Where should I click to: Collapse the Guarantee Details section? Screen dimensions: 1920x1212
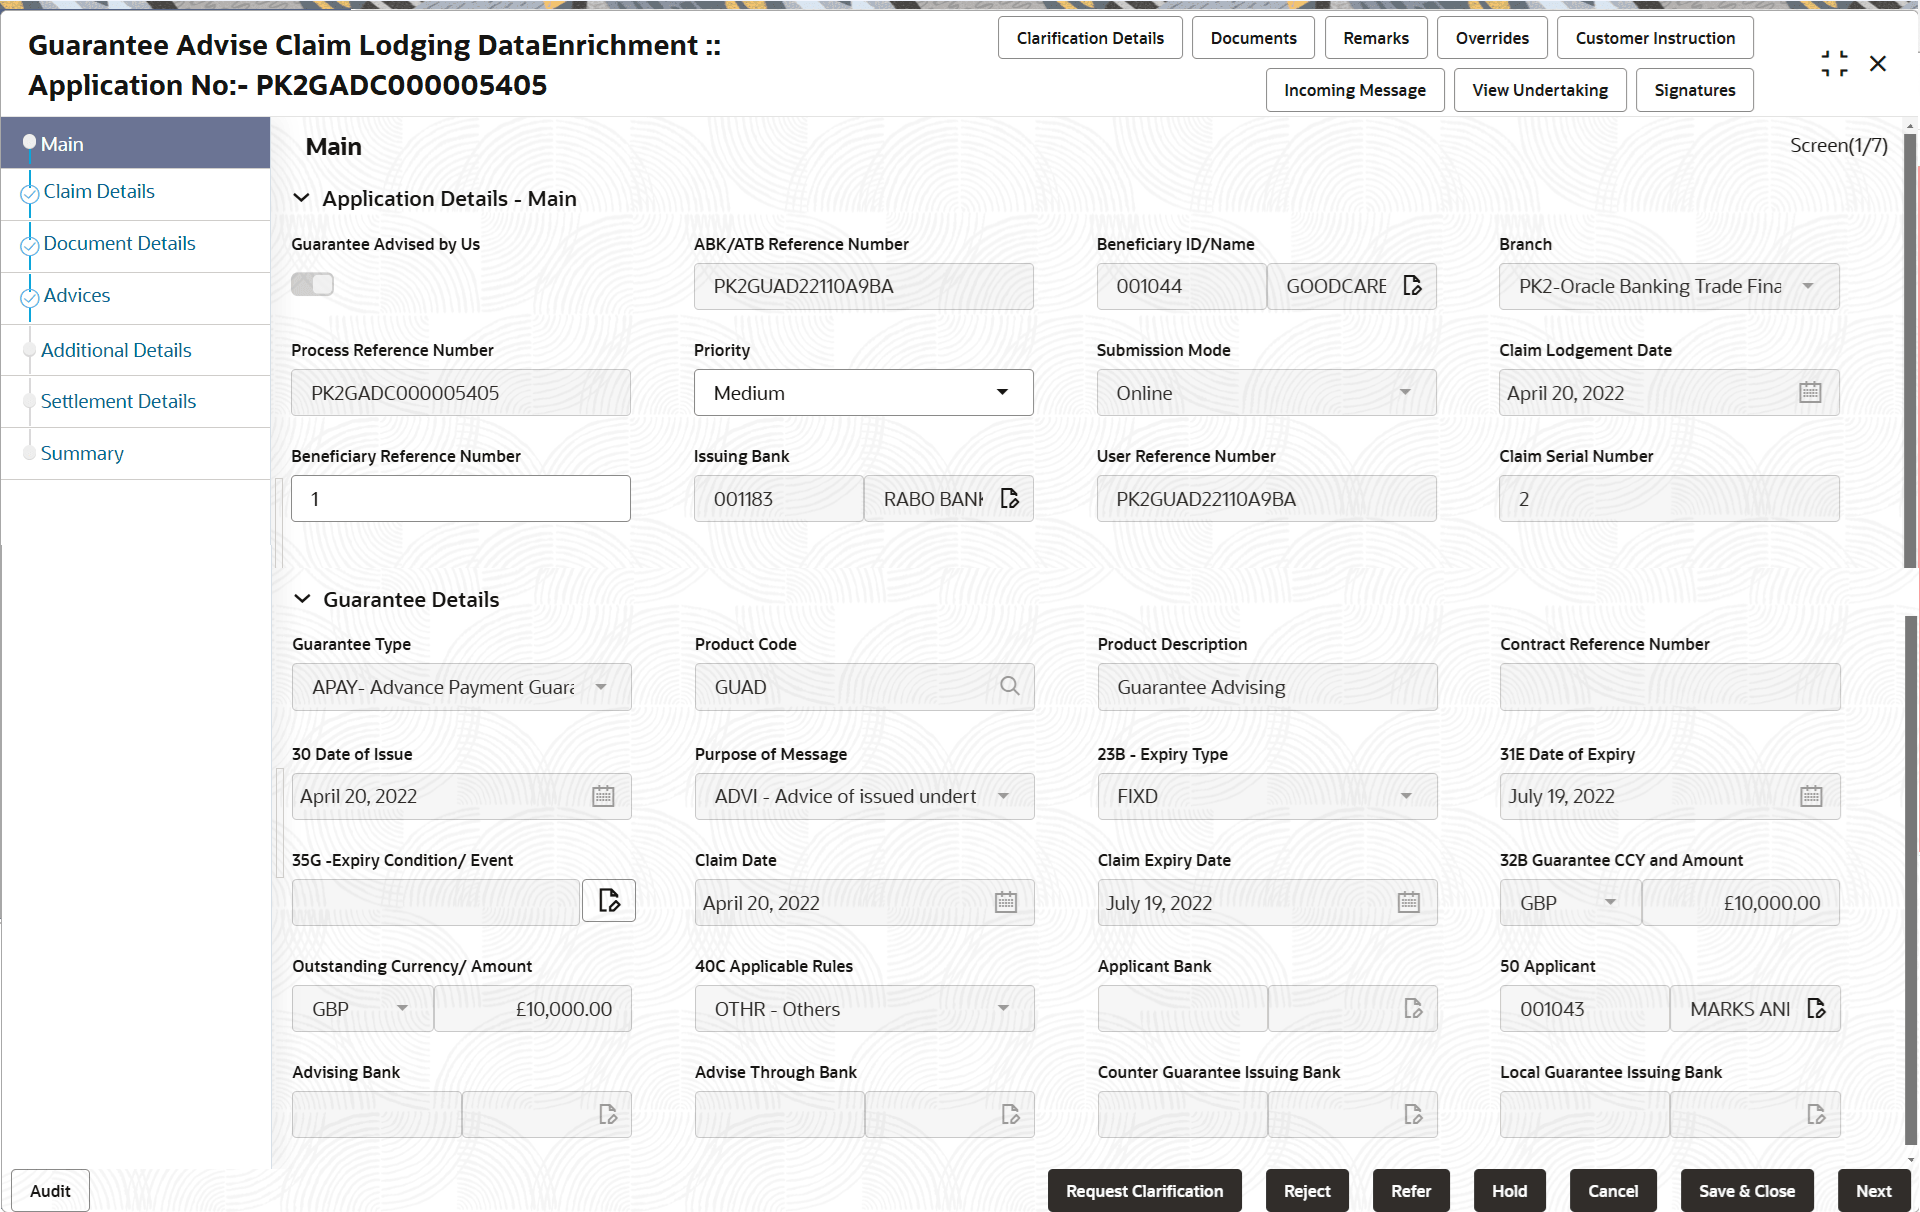303,598
